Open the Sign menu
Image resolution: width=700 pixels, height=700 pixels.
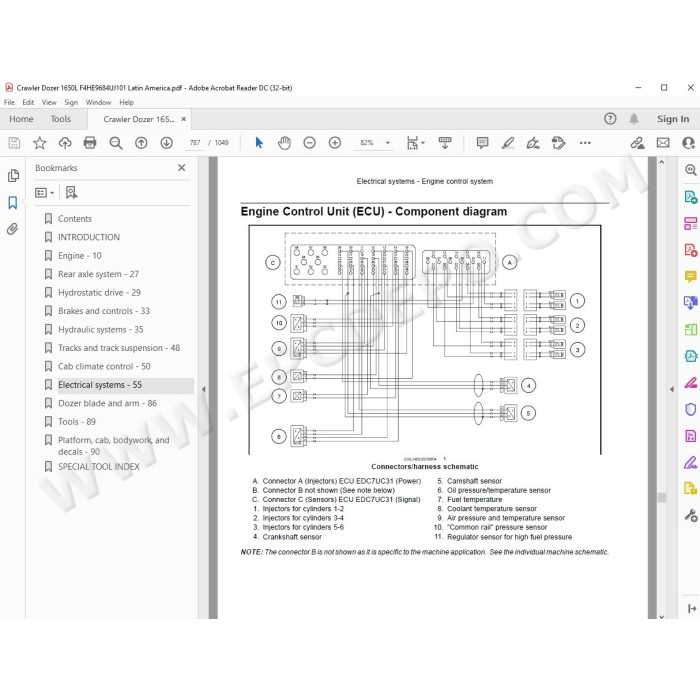tap(71, 102)
